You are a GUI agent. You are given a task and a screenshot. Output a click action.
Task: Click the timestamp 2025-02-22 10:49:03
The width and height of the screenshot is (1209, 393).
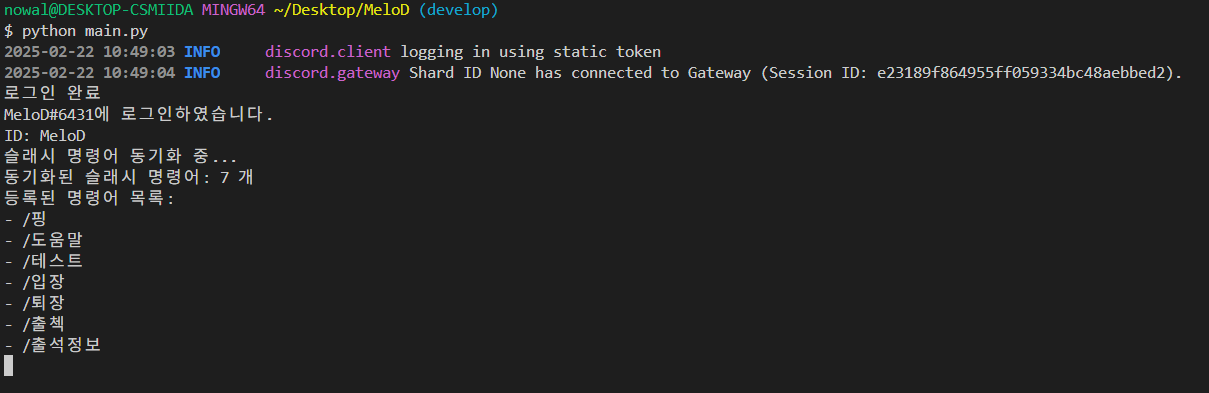(x=90, y=52)
